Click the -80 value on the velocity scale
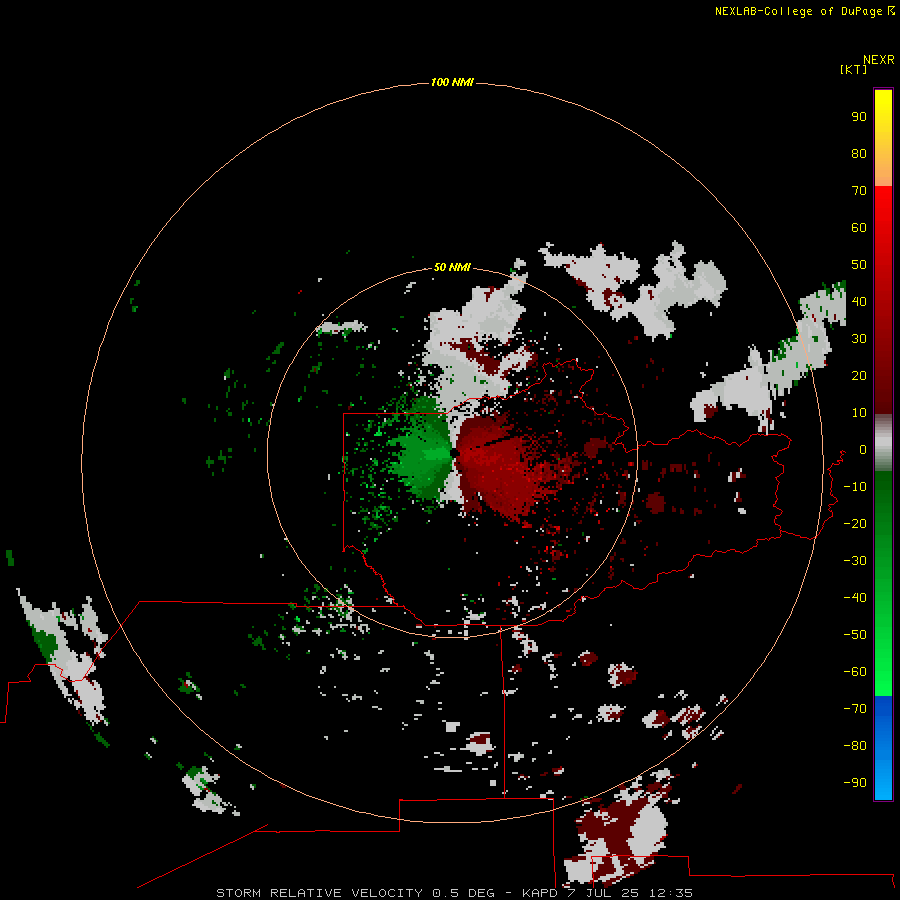The height and width of the screenshot is (900, 900). click(x=855, y=746)
